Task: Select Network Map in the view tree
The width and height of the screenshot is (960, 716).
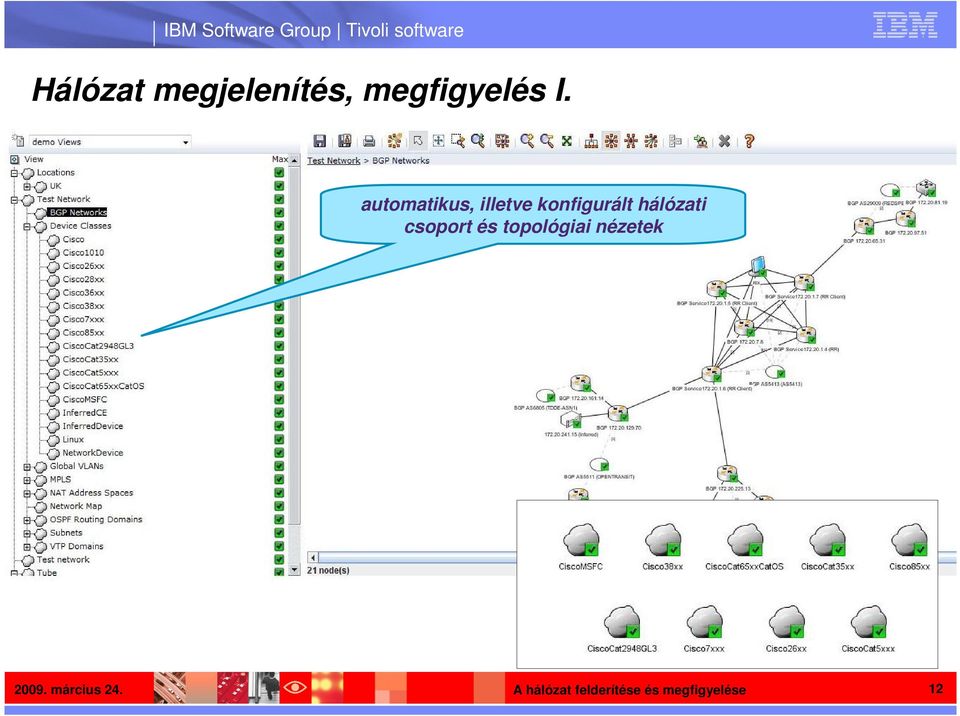Action: tap(76, 506)
